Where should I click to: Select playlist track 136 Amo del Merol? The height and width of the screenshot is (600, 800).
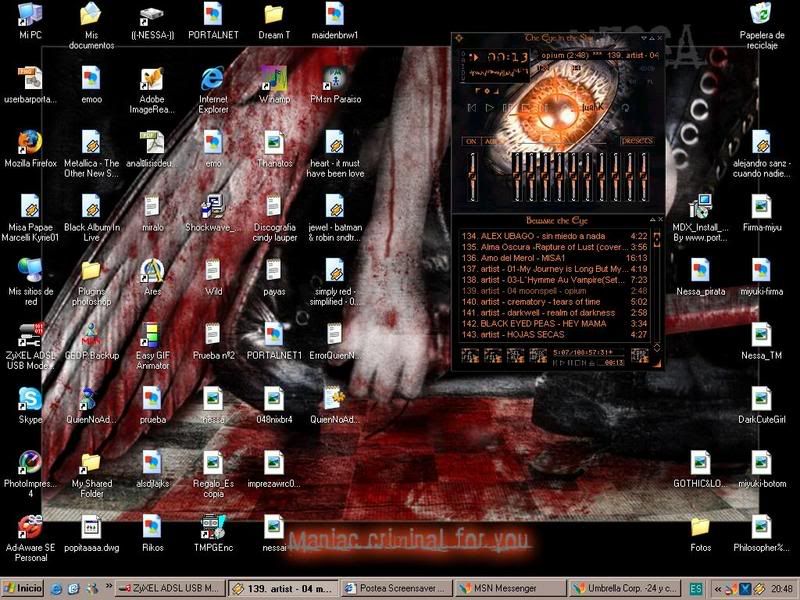[x=554, y=258]
